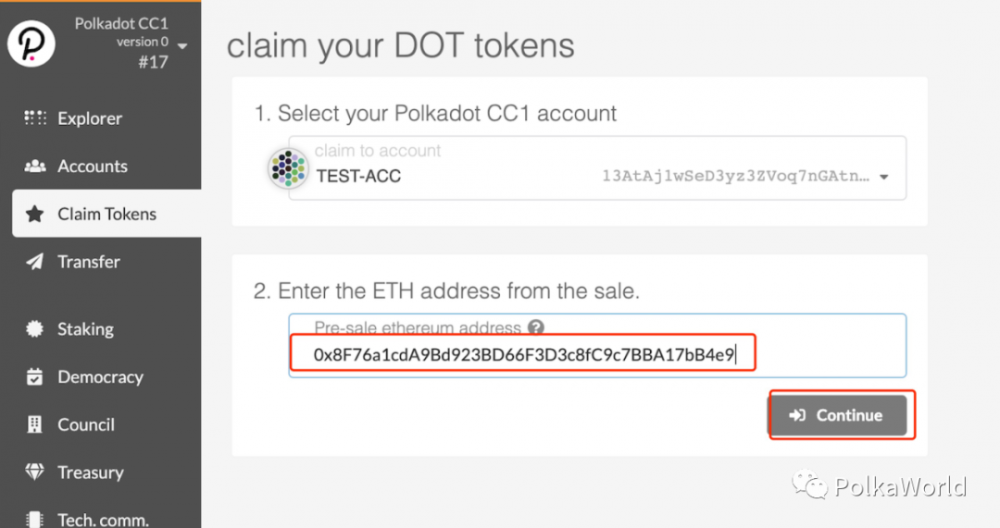Image resolution: width=1000 pixels, height=528 pixels.
Task: Click the Claim Tokens star icon
Action: (x=35, y=214)
